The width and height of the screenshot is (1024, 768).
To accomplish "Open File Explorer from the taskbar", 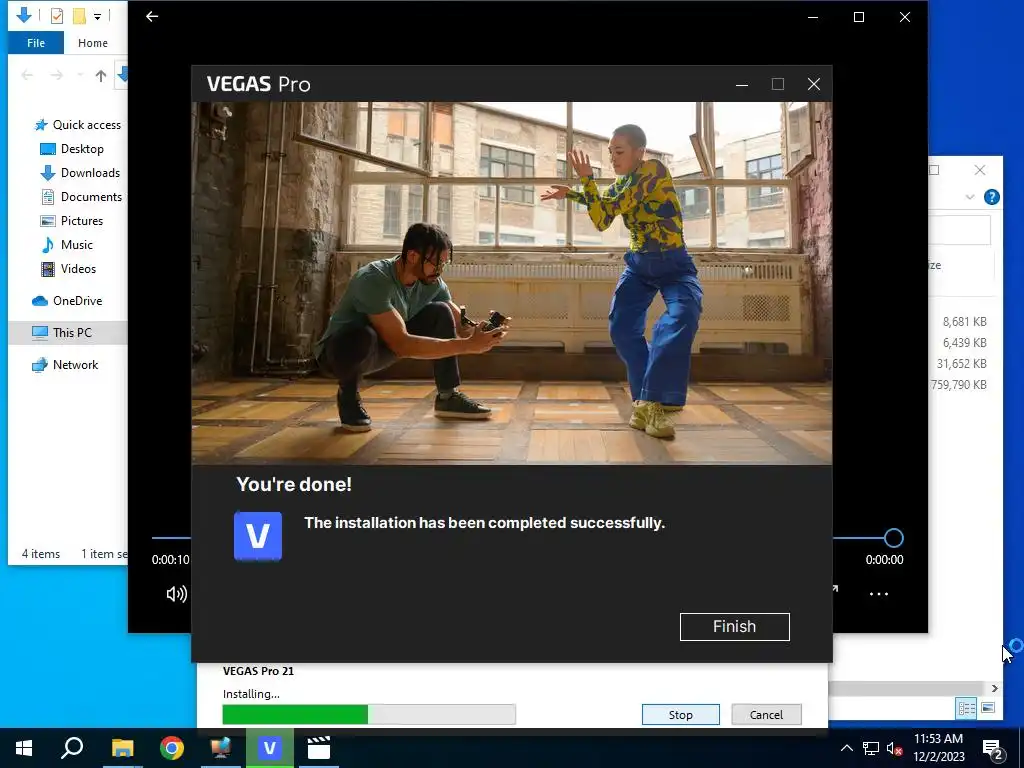I will click(x=122, y=748).
